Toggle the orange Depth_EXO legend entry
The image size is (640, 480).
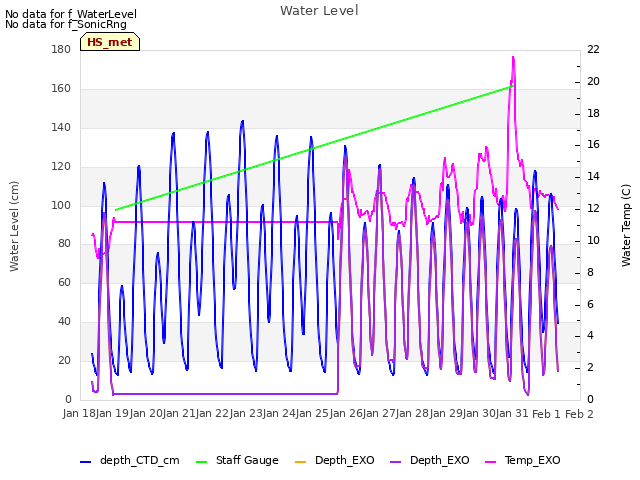[x=334, y=460]
